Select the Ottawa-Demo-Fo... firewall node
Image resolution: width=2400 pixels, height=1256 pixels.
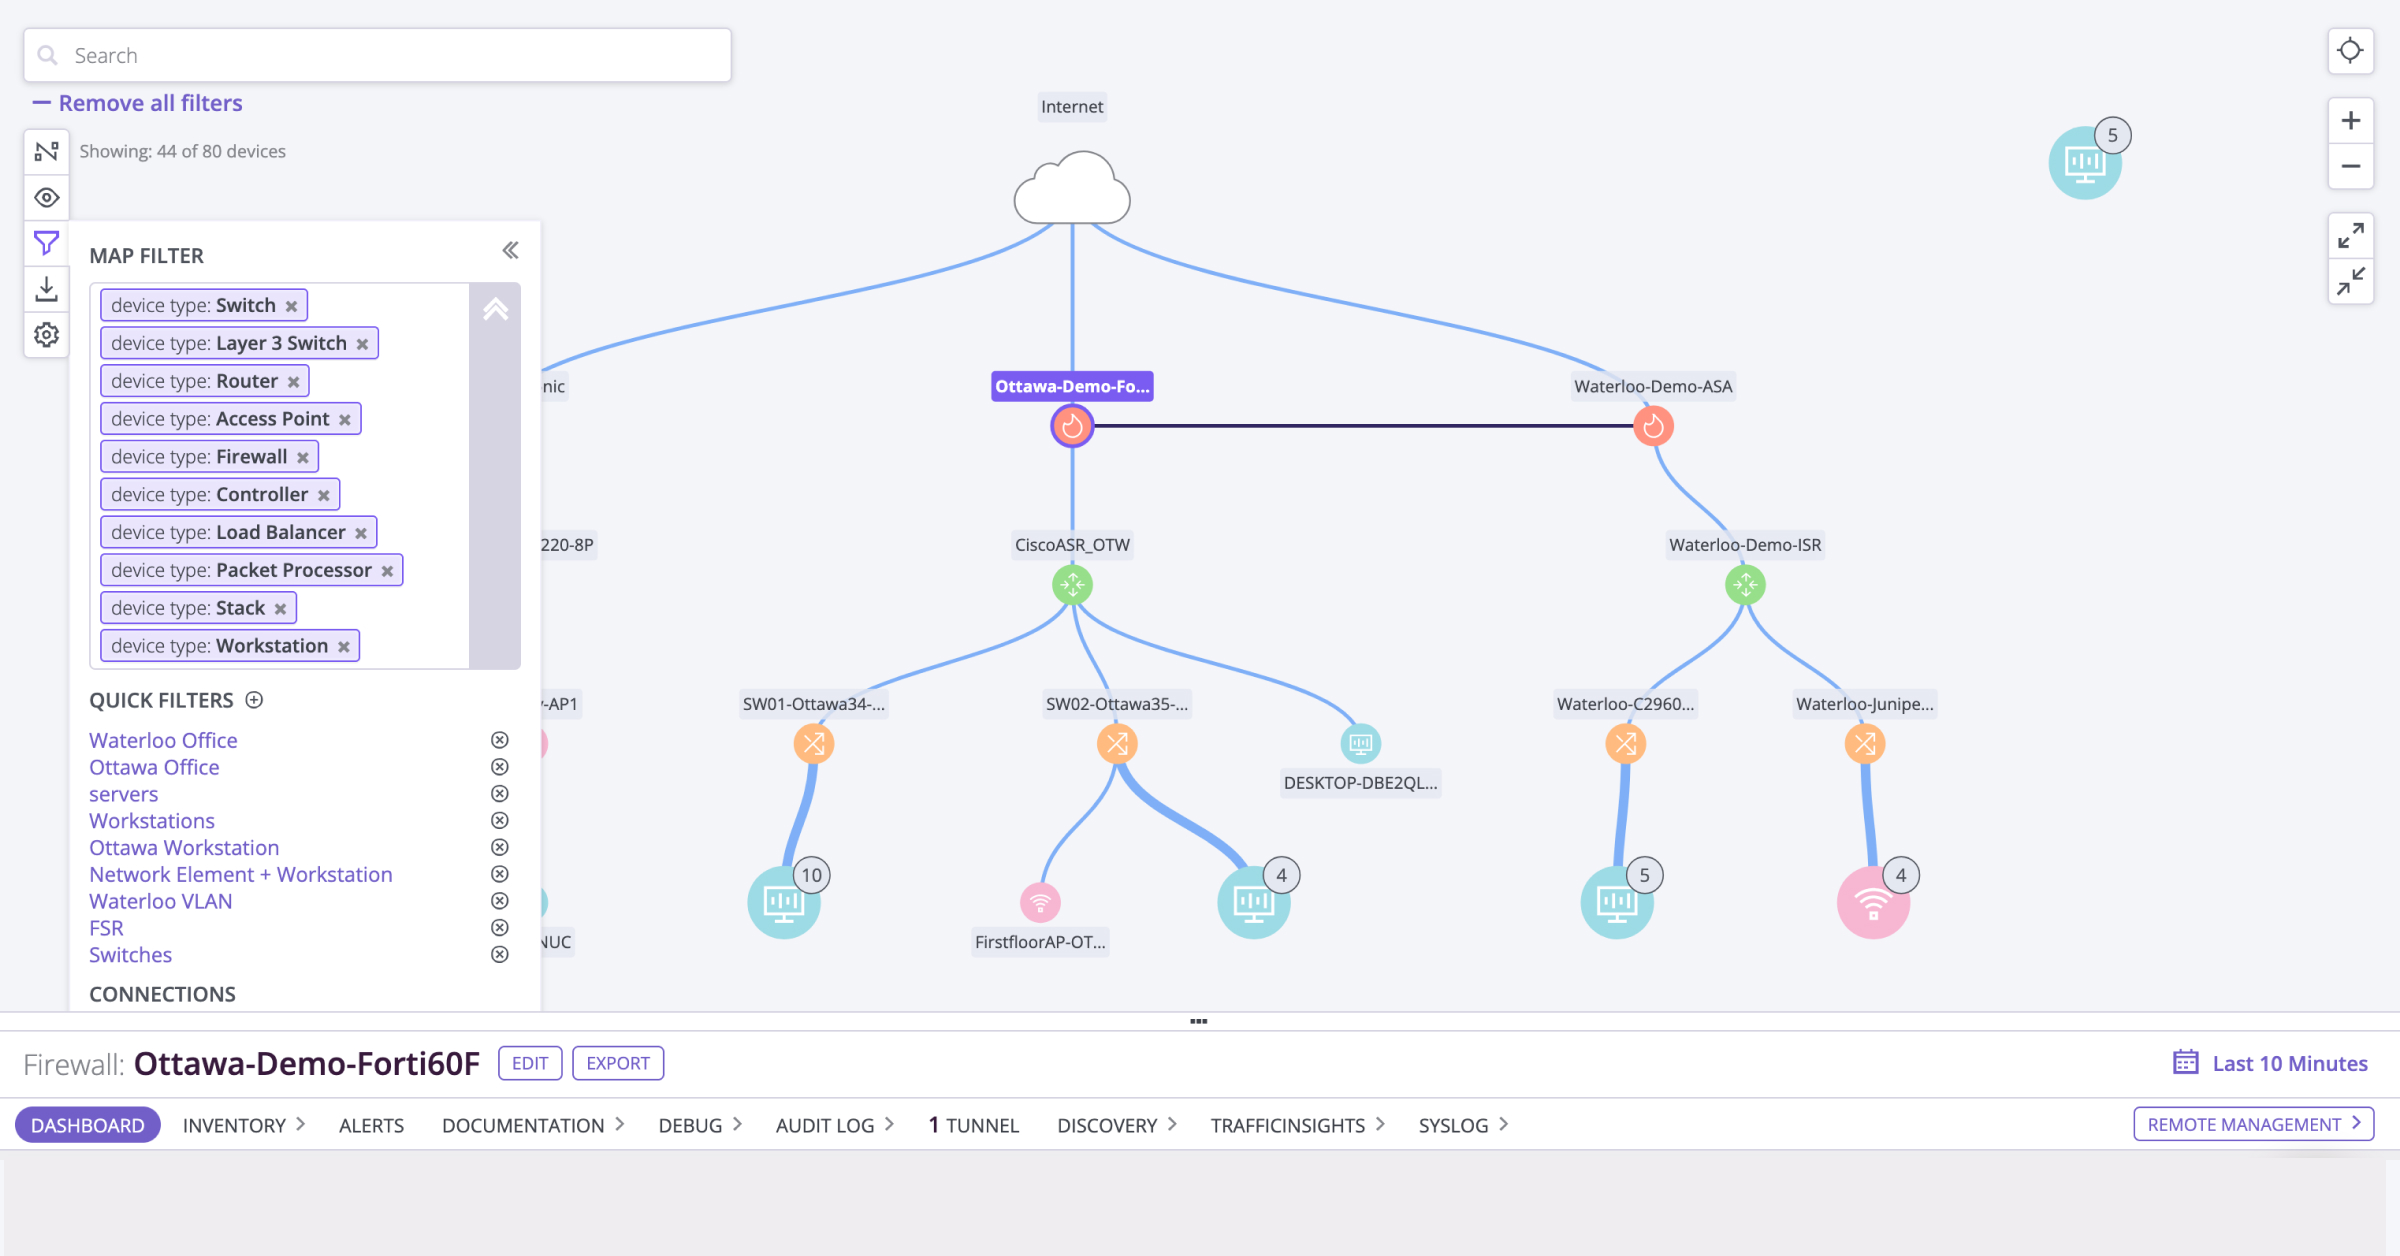coord(1072,426)
